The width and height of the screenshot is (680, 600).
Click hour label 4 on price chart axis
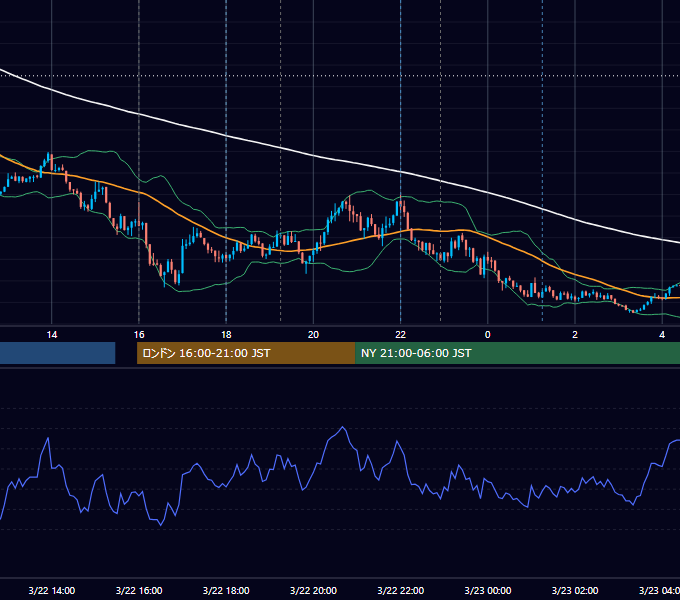tap(662, 335)
